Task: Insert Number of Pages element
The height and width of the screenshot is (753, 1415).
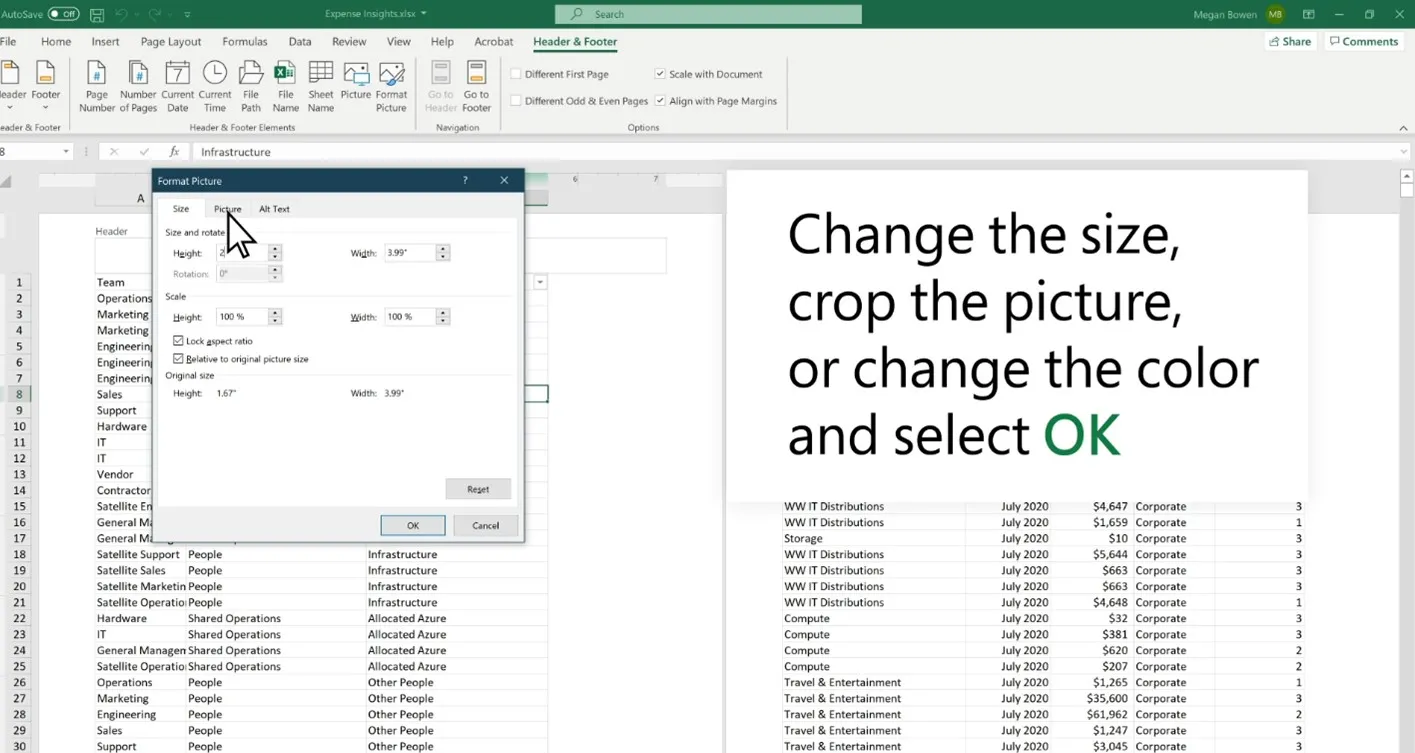Action: pos(138,86)
